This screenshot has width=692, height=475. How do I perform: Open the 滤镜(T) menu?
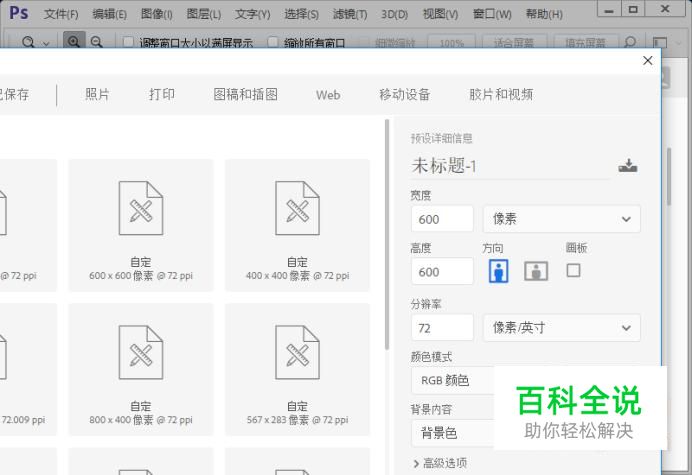350,14
